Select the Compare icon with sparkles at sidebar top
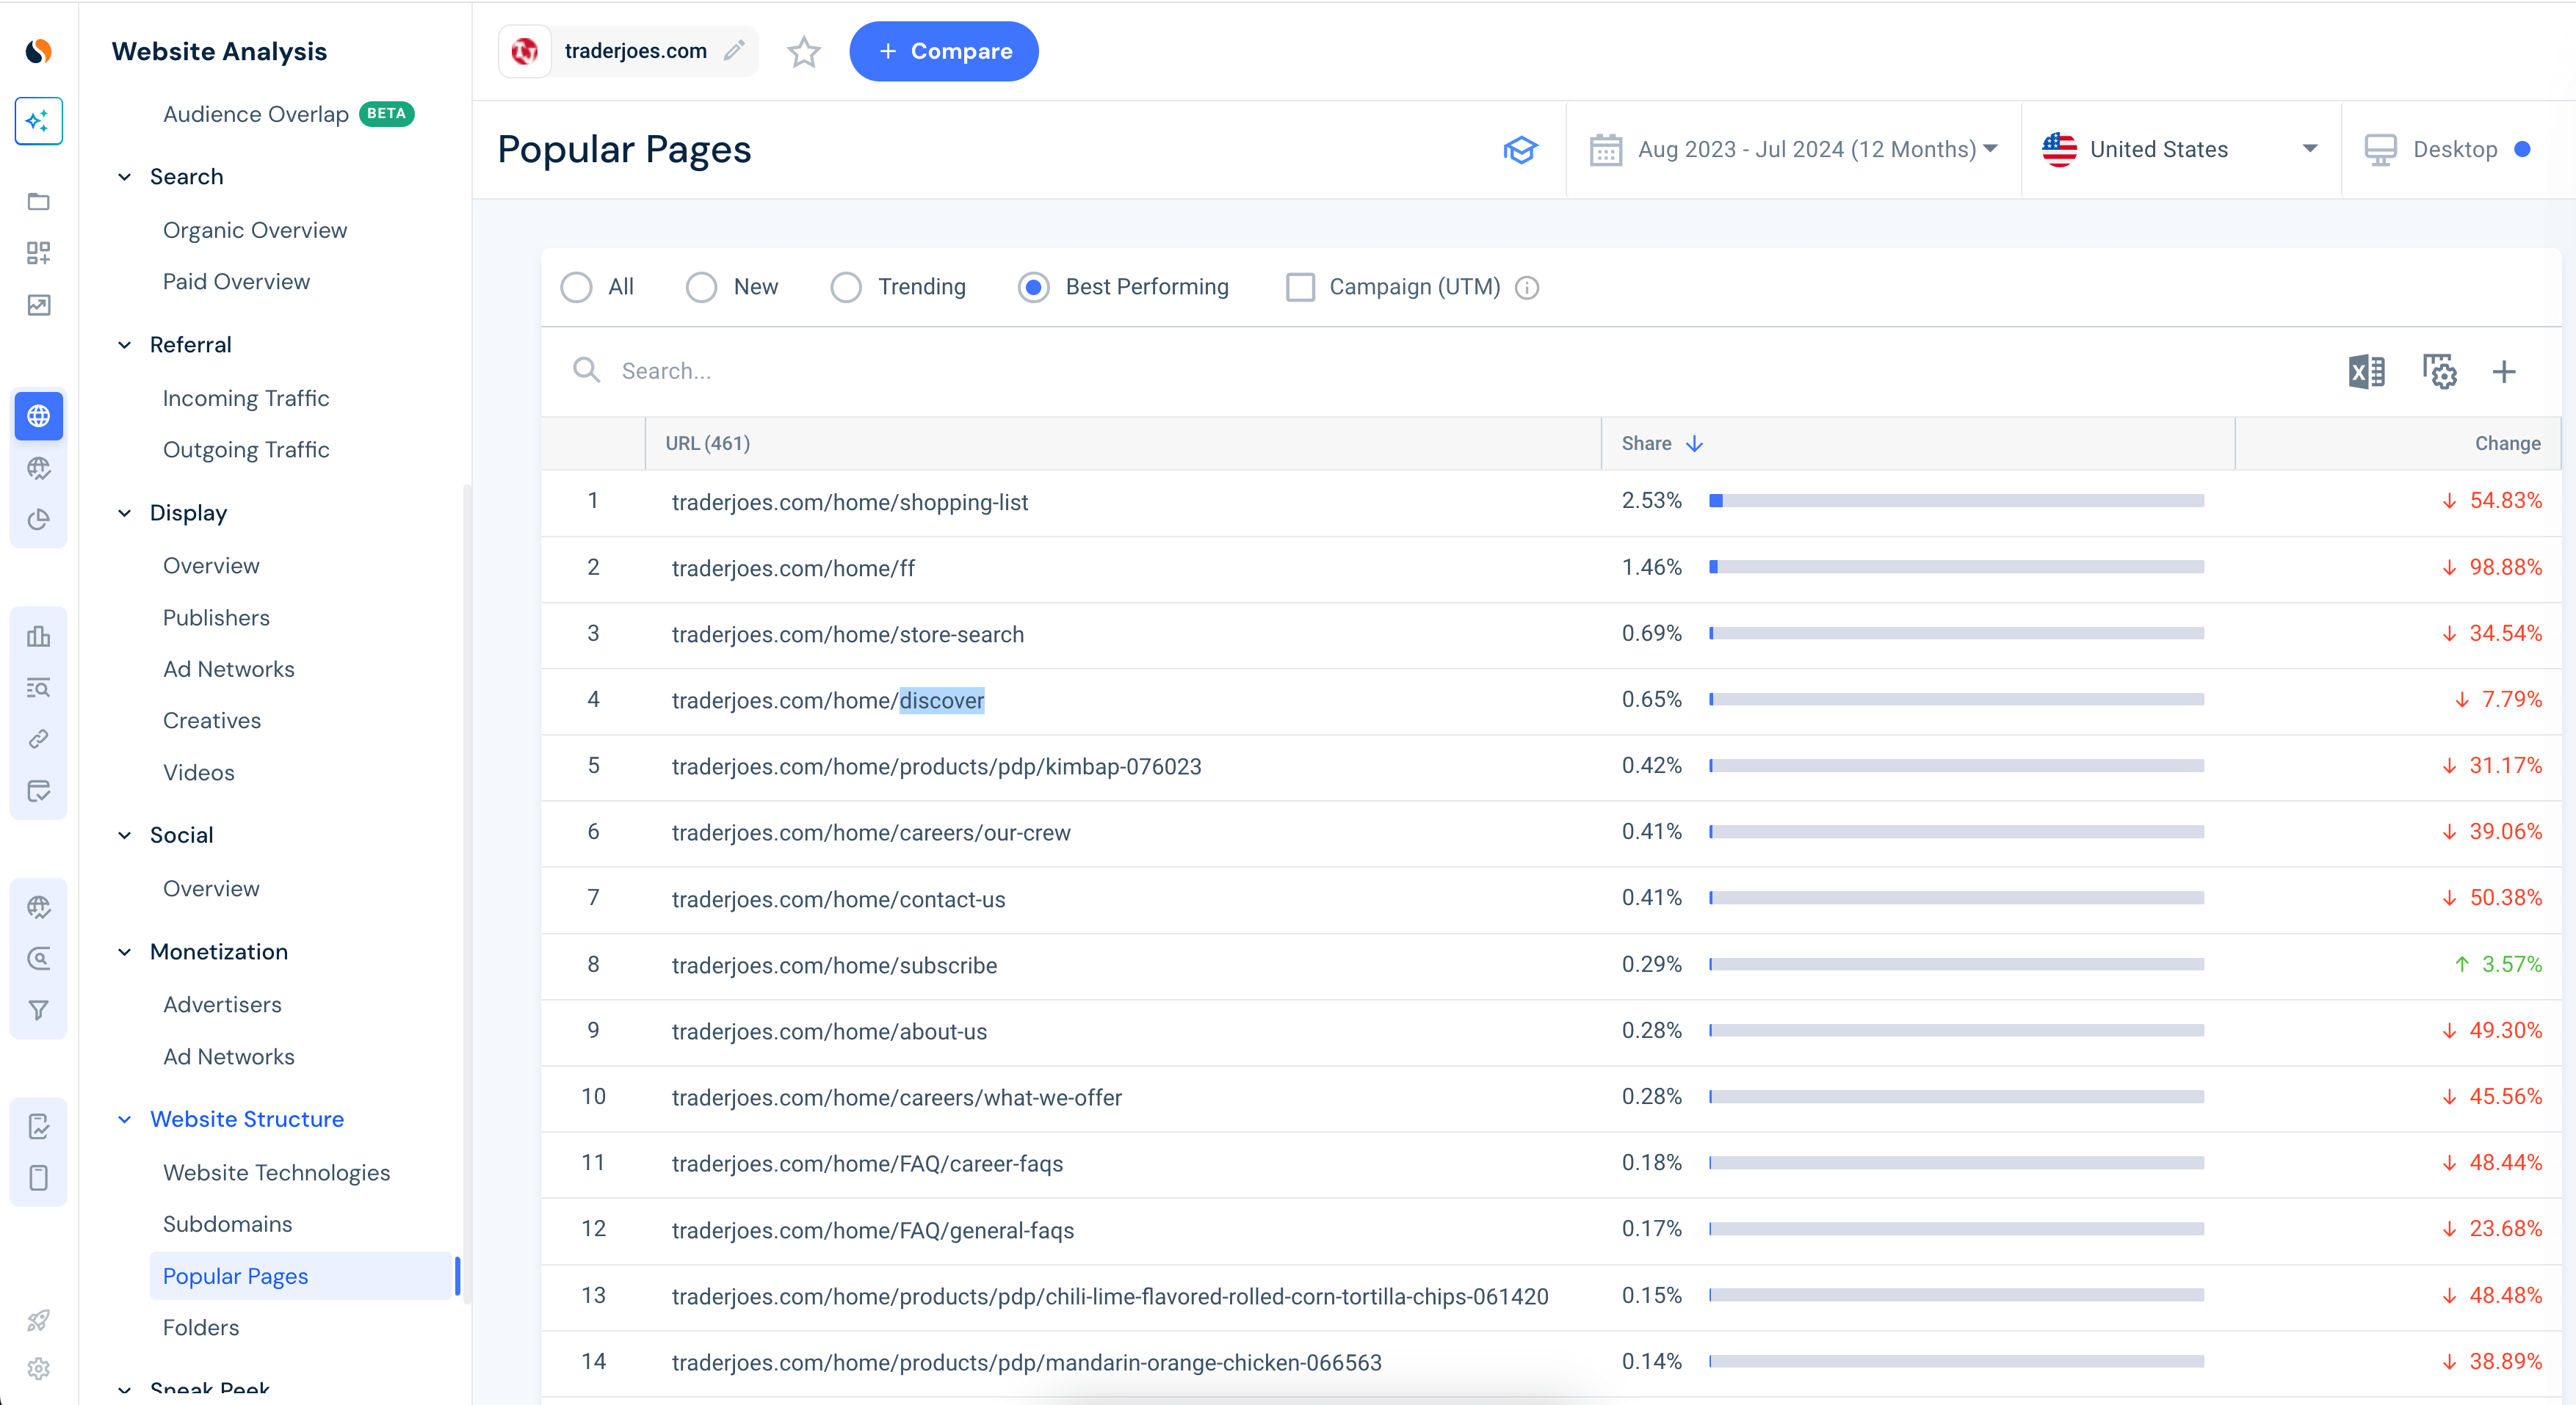This screenshot has width=2576, height=1405. pos(38,120)
